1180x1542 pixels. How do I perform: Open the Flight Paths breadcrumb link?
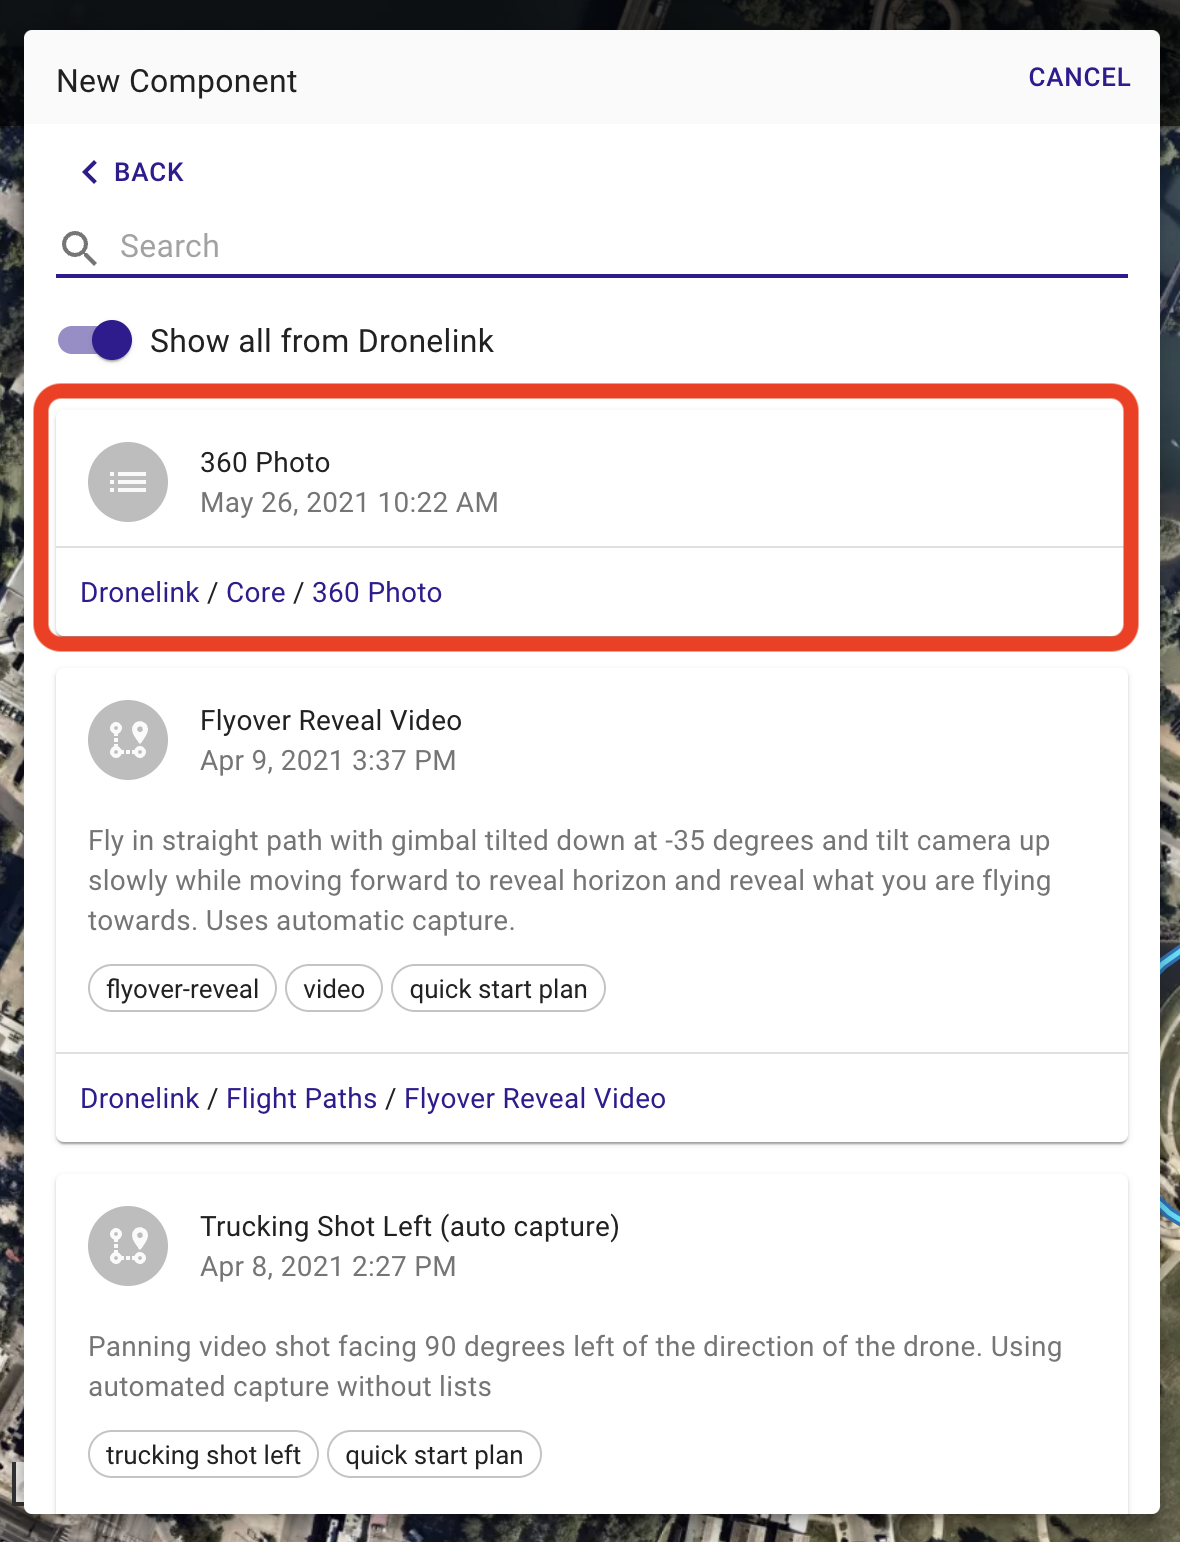point(301,1098)
